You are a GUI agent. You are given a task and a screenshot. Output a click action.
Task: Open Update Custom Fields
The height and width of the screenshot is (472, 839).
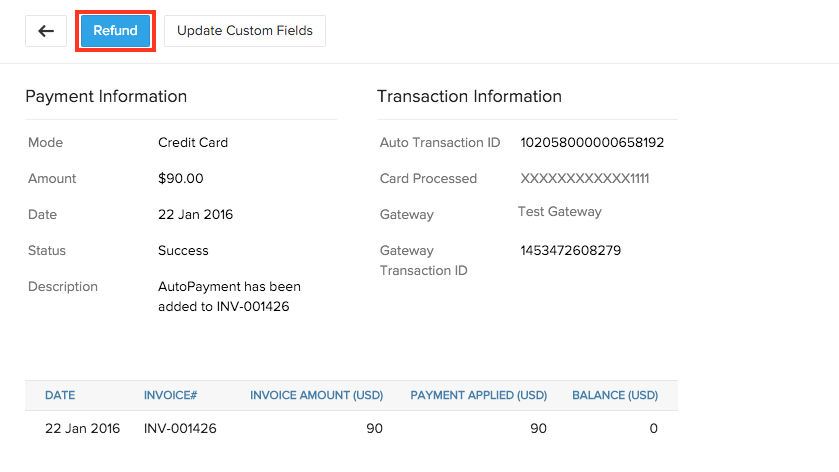245,31
